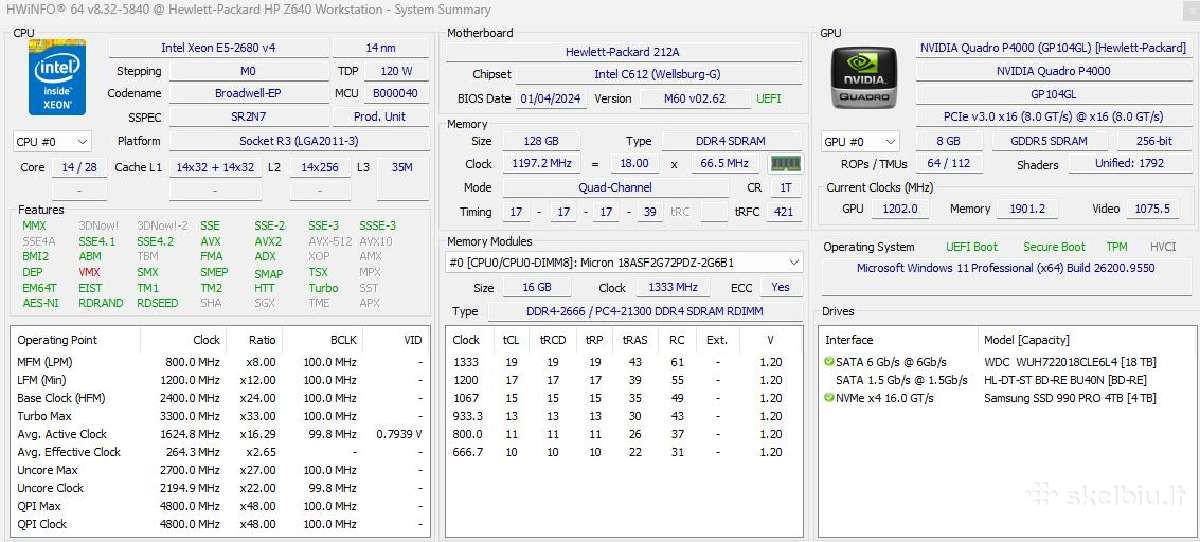This screenshot has height=542, width=1200.
Task: Click the SR2N7 SSPEC value
Action: click(248, 117)
